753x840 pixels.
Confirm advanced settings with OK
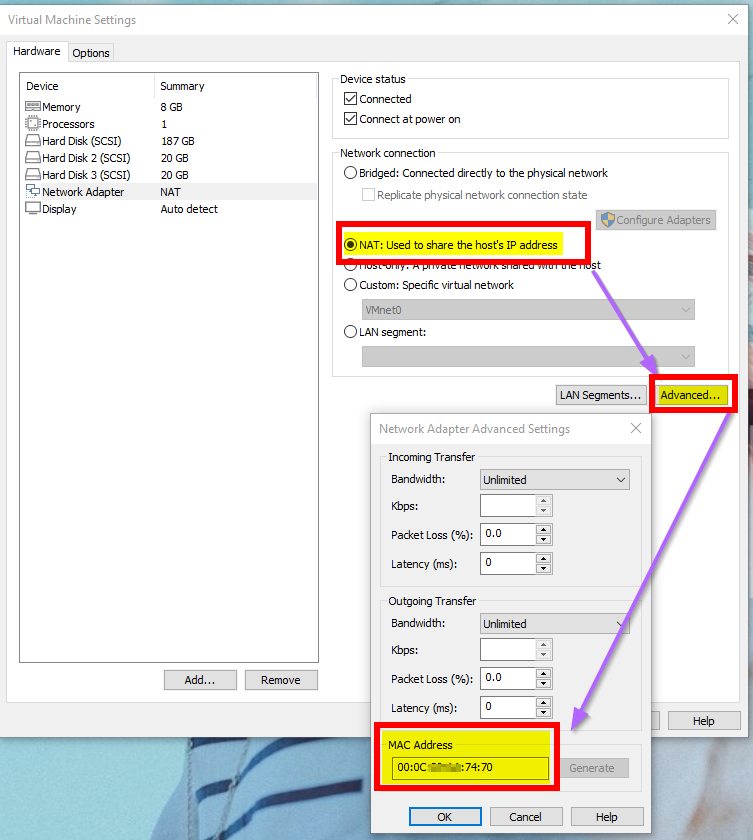[445, 816]
